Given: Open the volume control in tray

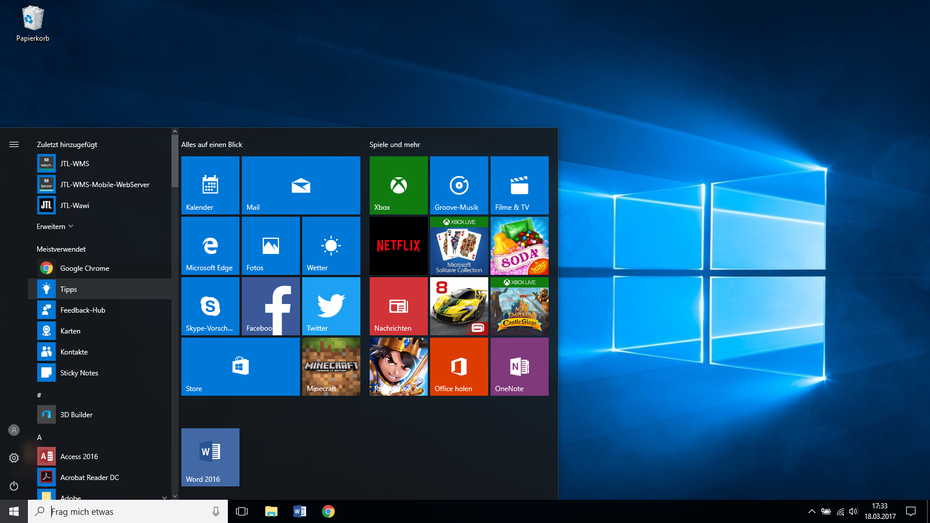Looking at the screenshot, I should coord(853,511).
